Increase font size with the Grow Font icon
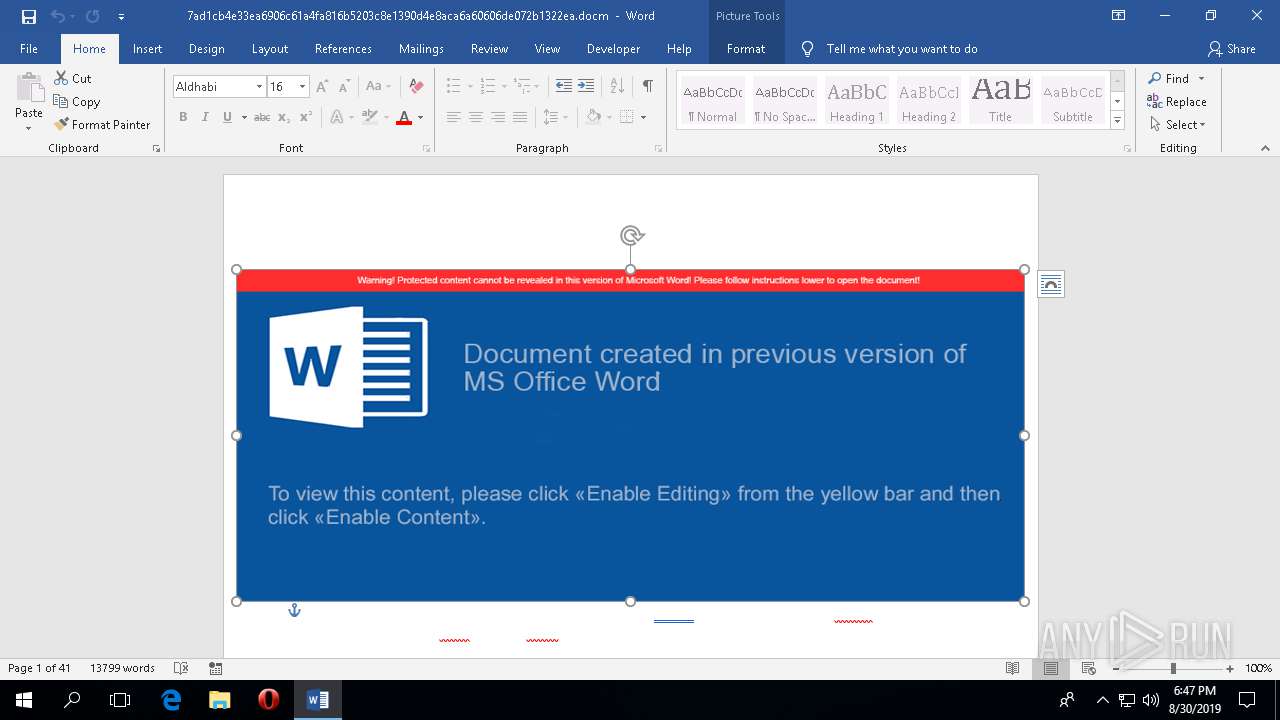 point(322,87)
